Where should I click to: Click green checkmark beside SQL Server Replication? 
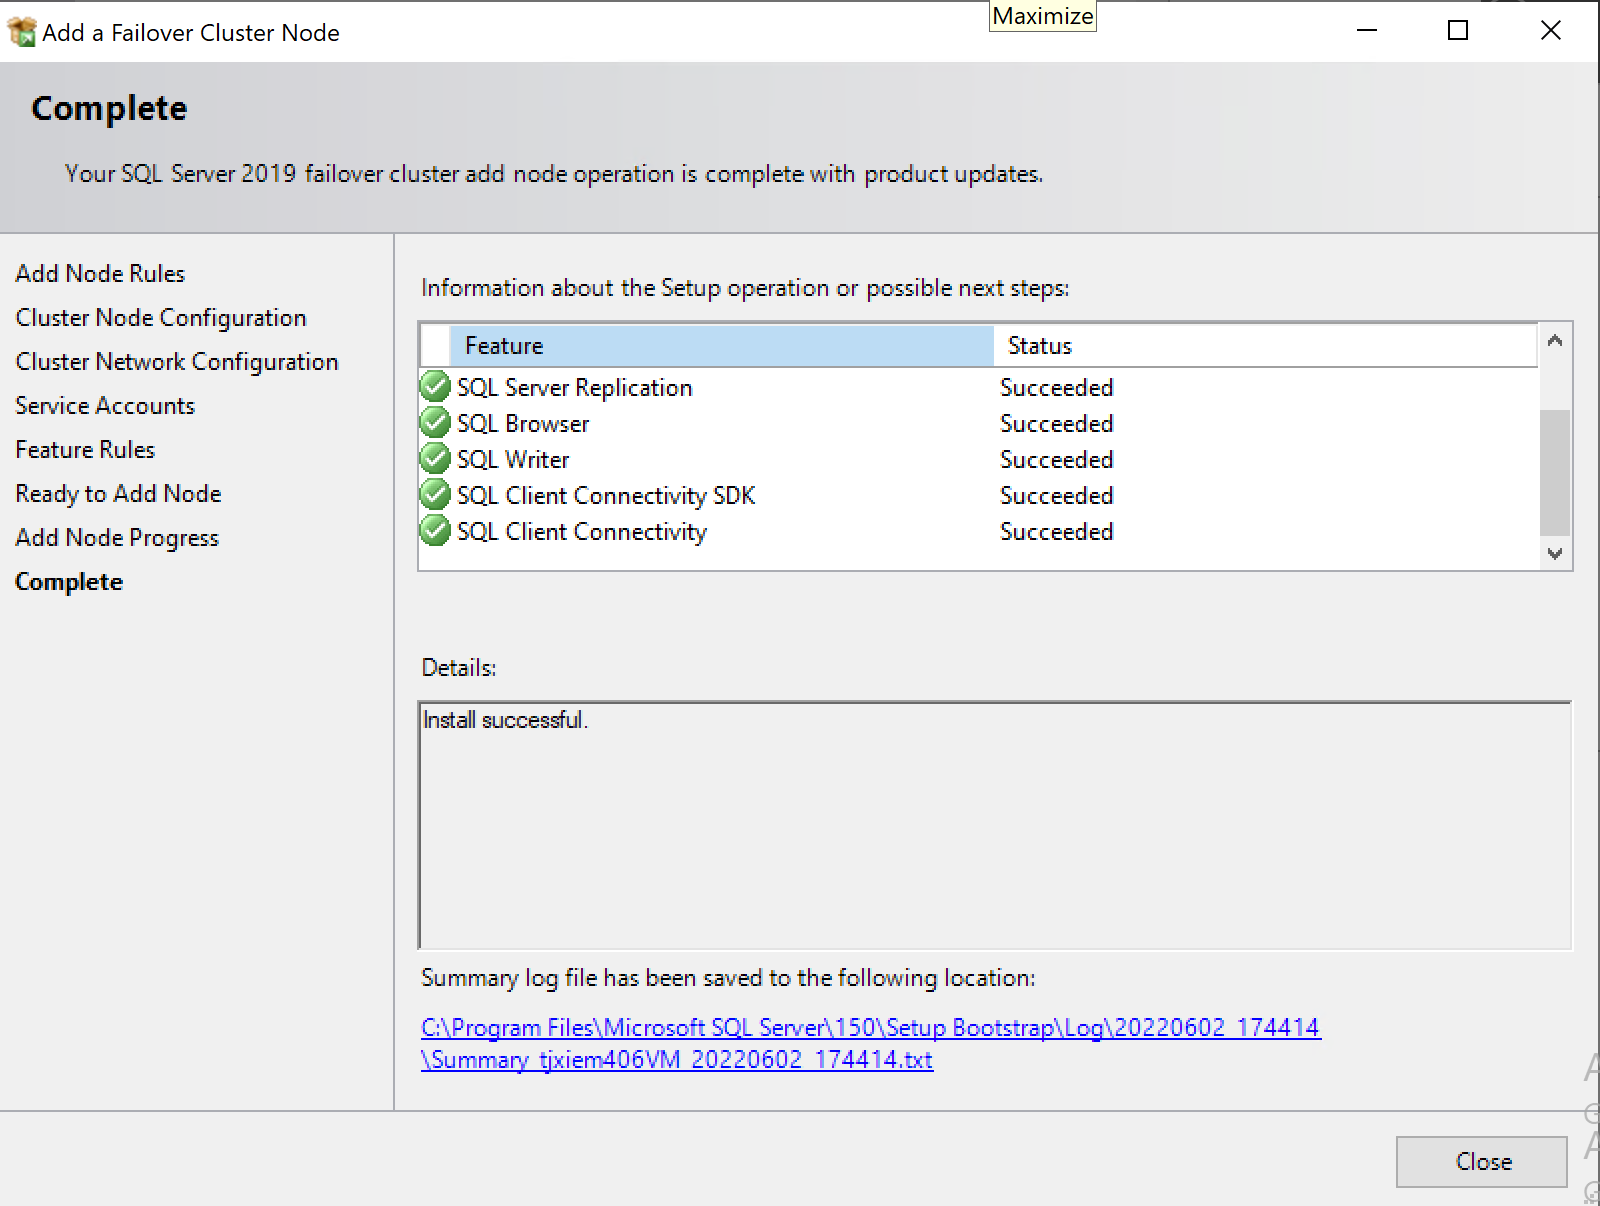[x=435, y=387]
